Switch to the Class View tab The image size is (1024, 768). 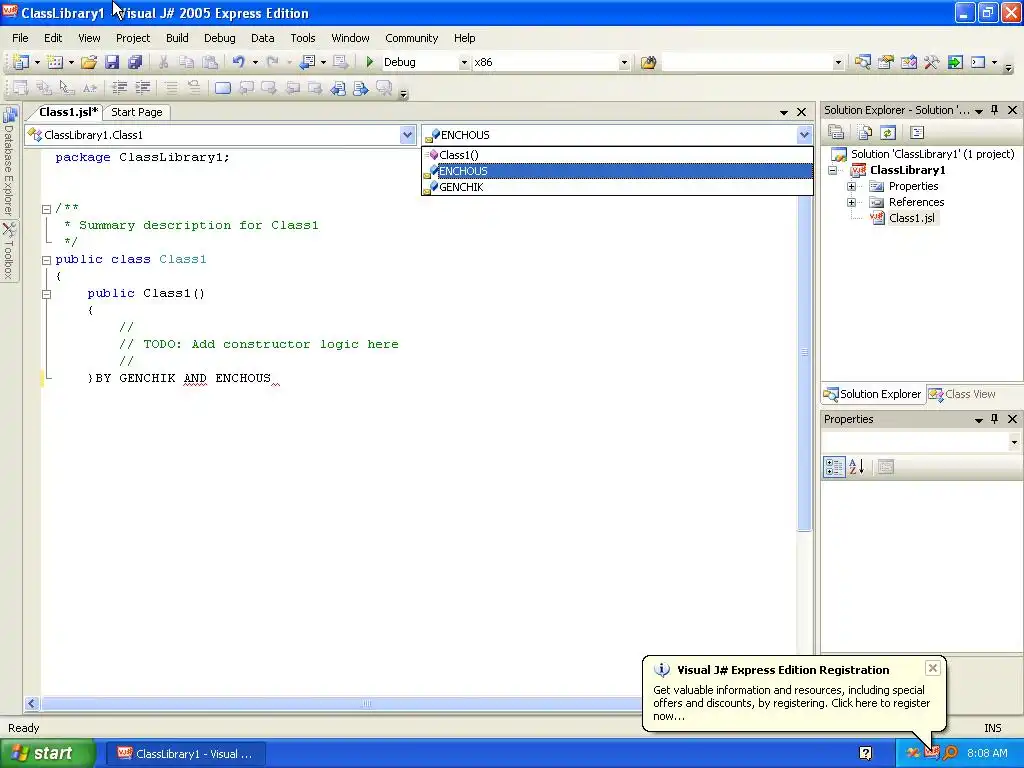tap(963, 394)
